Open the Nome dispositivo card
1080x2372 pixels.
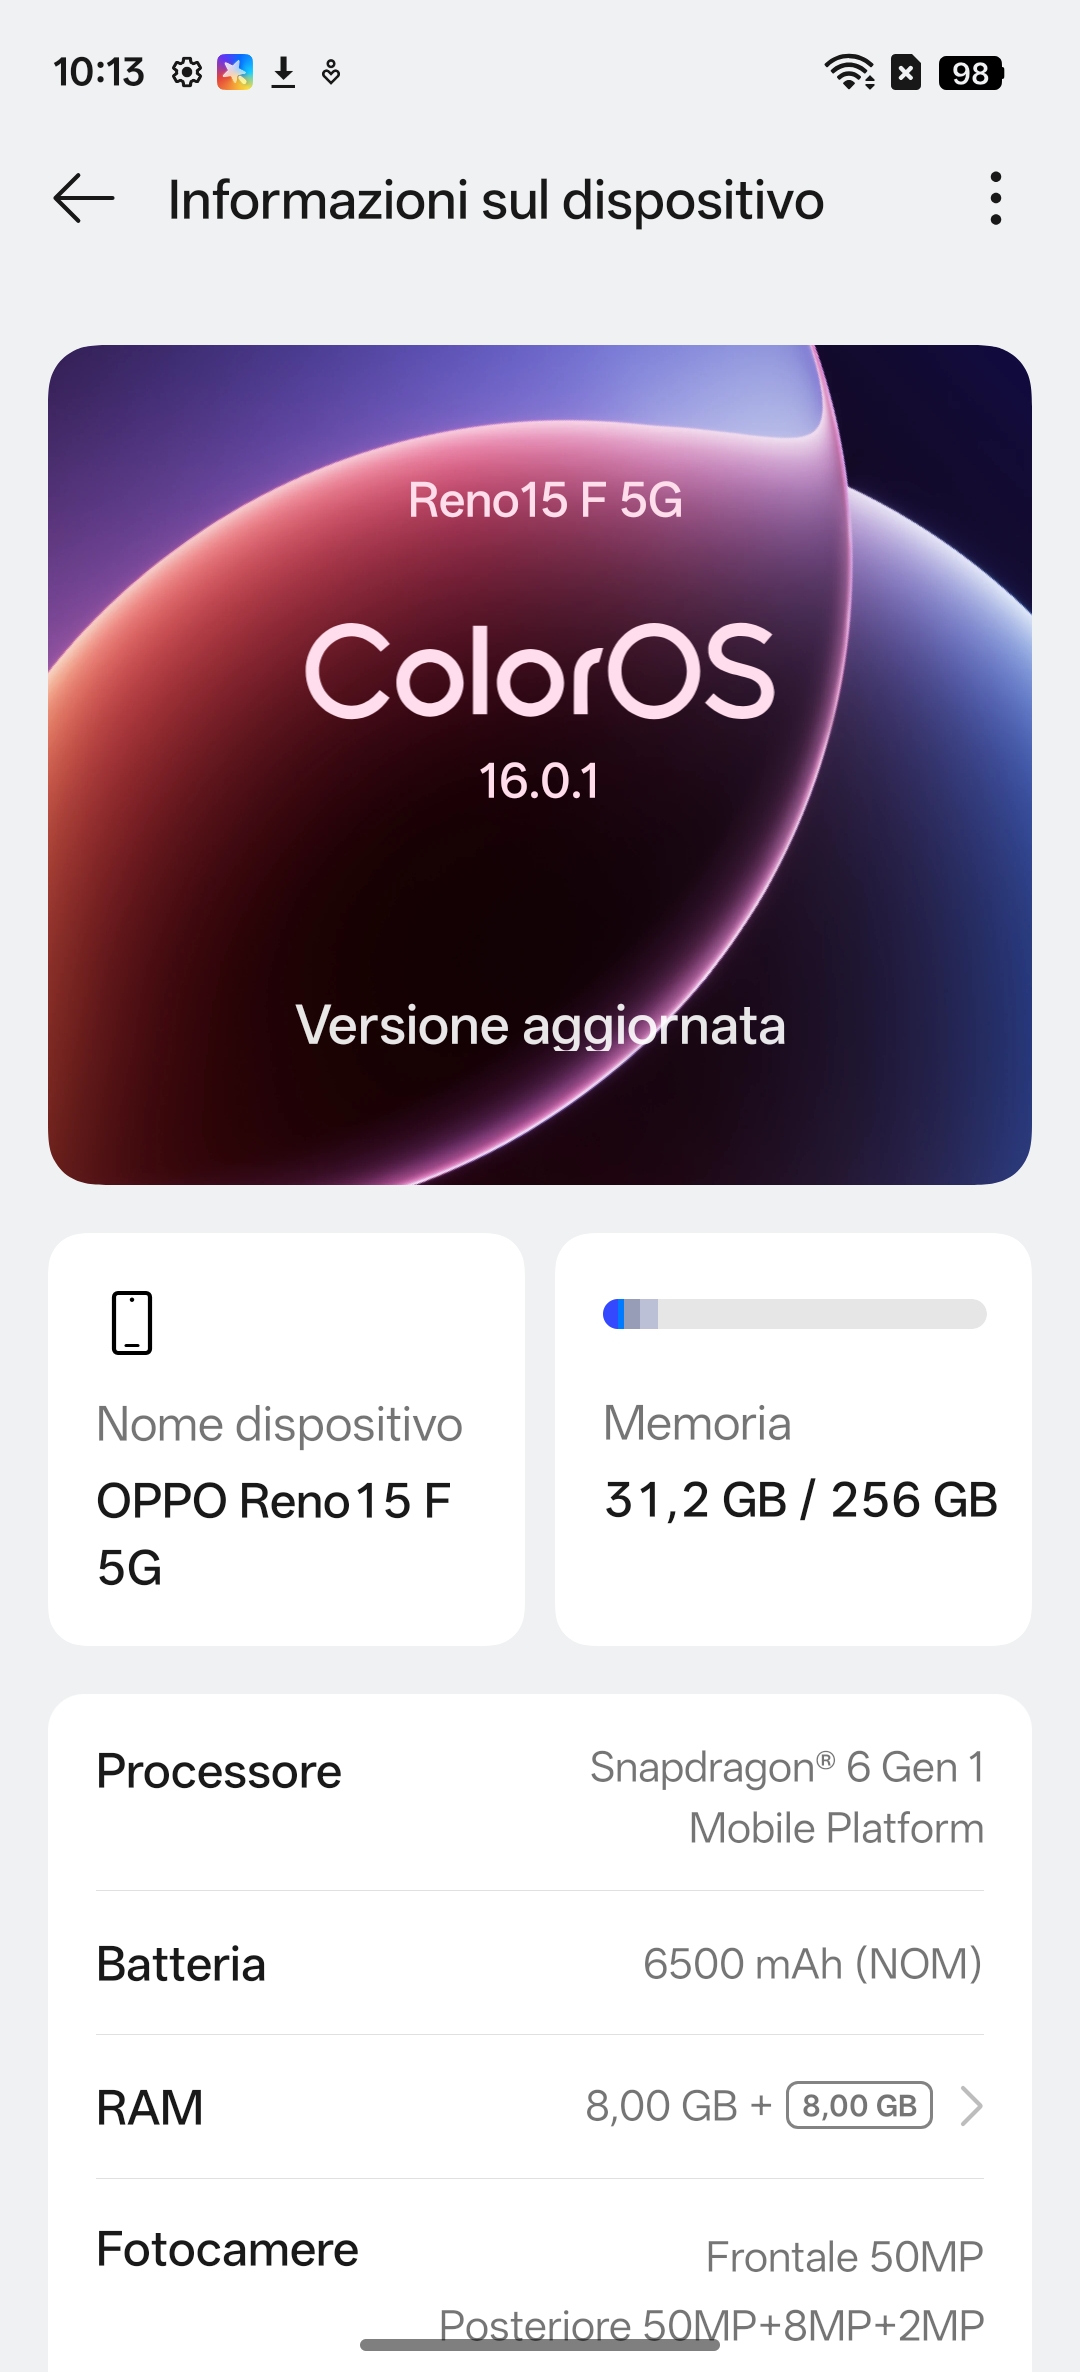point(286,1439)
